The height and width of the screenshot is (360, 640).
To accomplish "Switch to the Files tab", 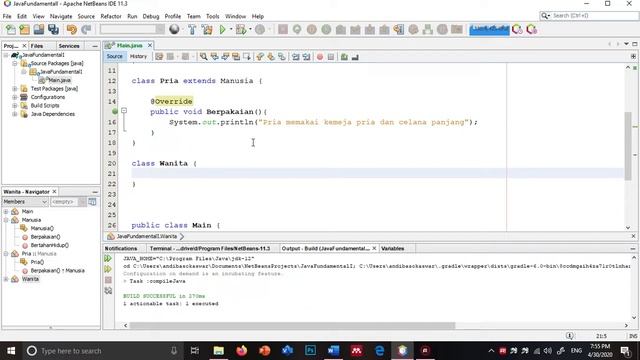I will pyautogui.click(x=37, y=46).
